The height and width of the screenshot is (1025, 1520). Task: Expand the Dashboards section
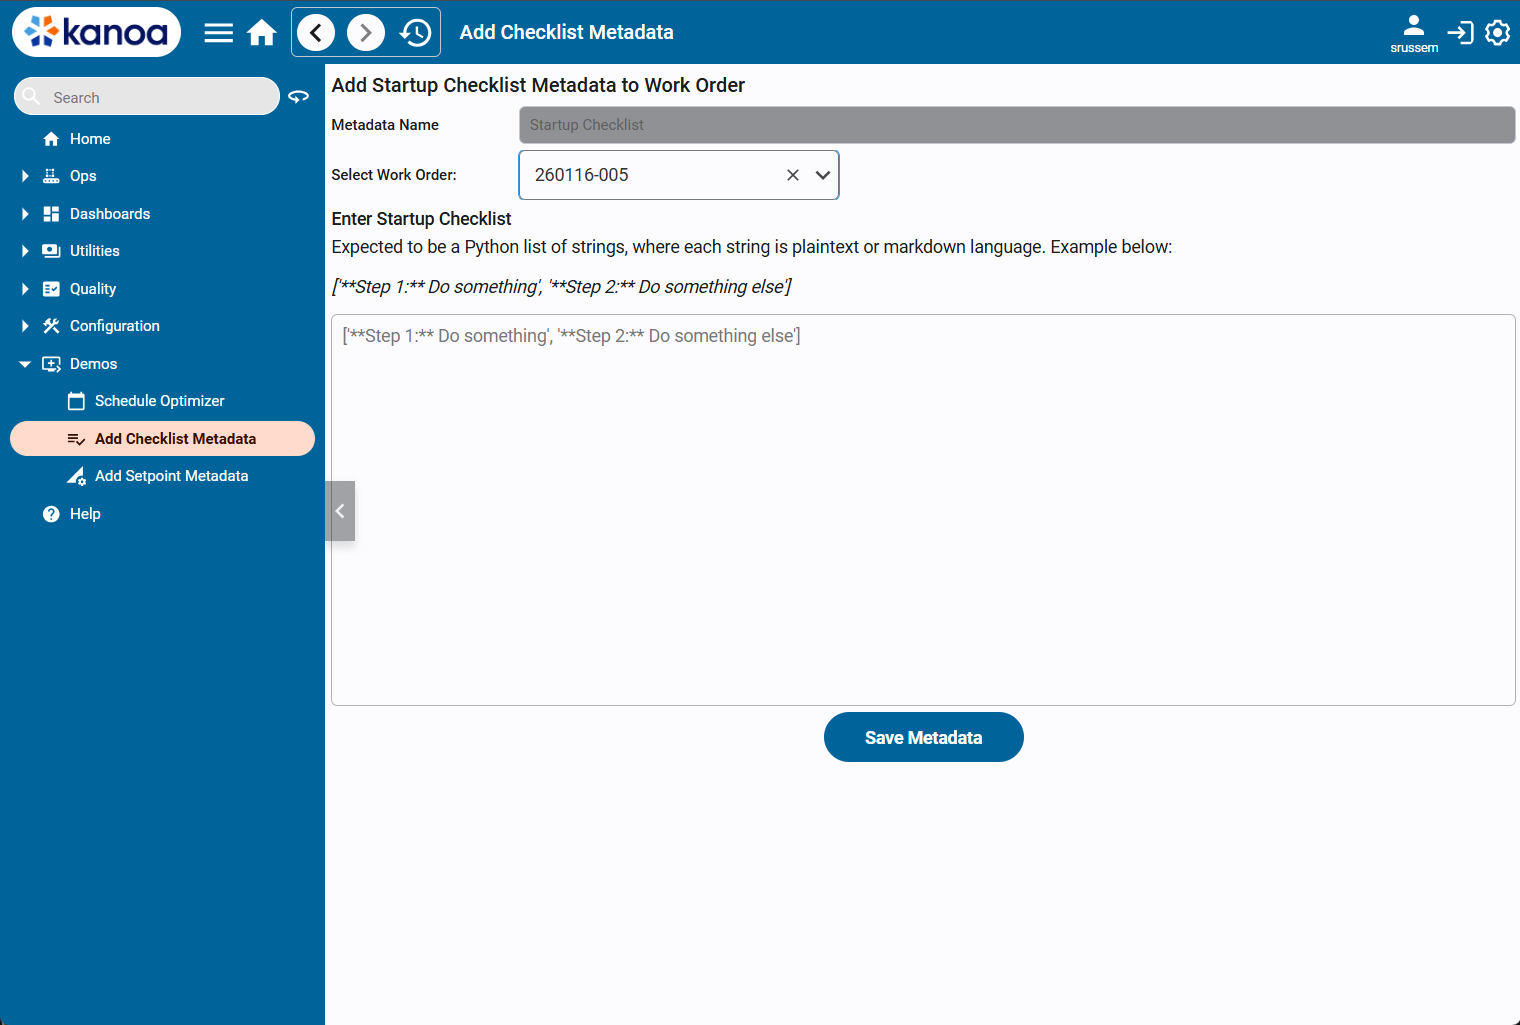click(x=25, y=214)
